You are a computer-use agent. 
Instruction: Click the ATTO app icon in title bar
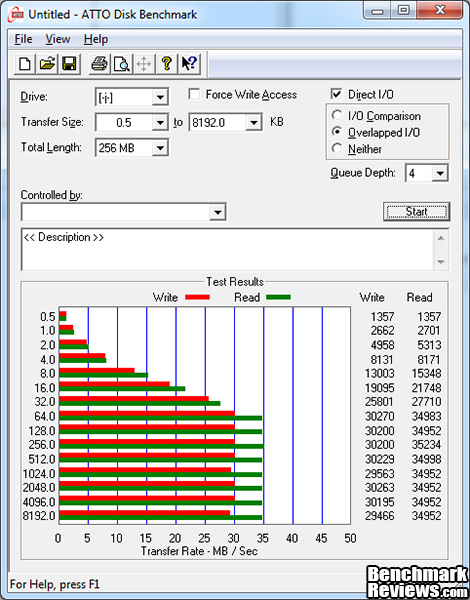16,15
